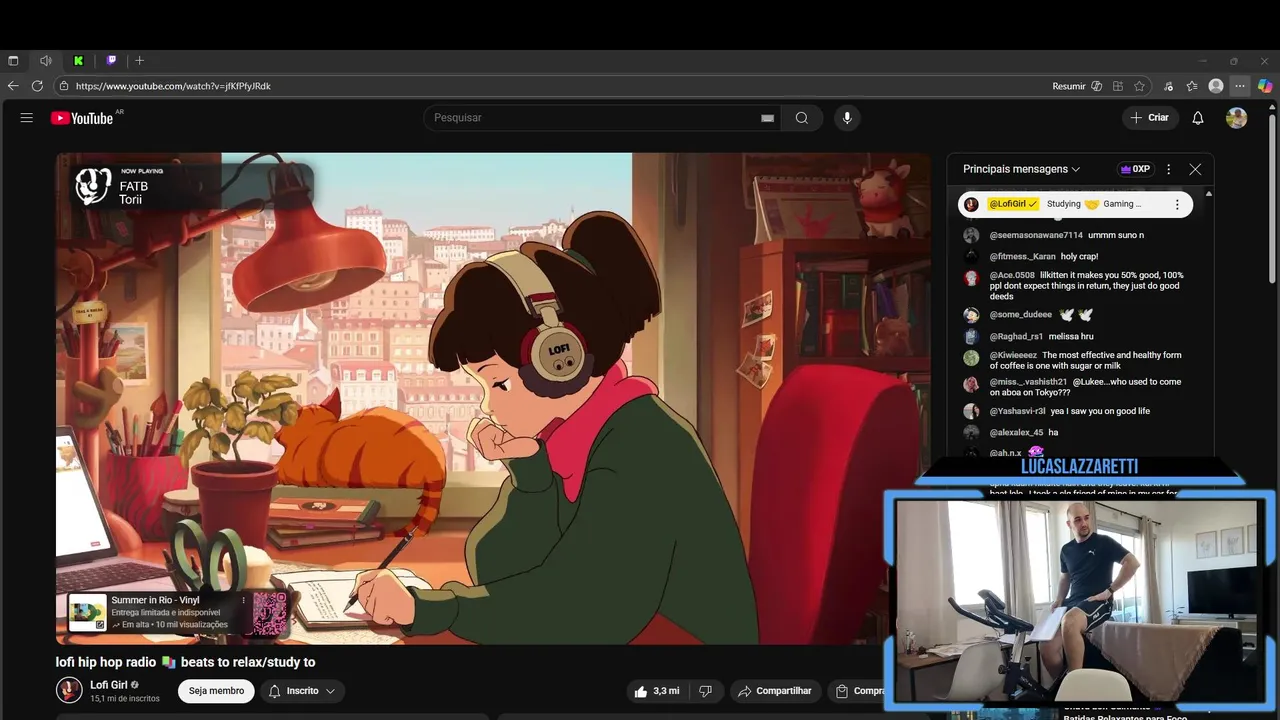Open the apps grid icon in address bar
1280x720 pixels.
(1118, 86)
